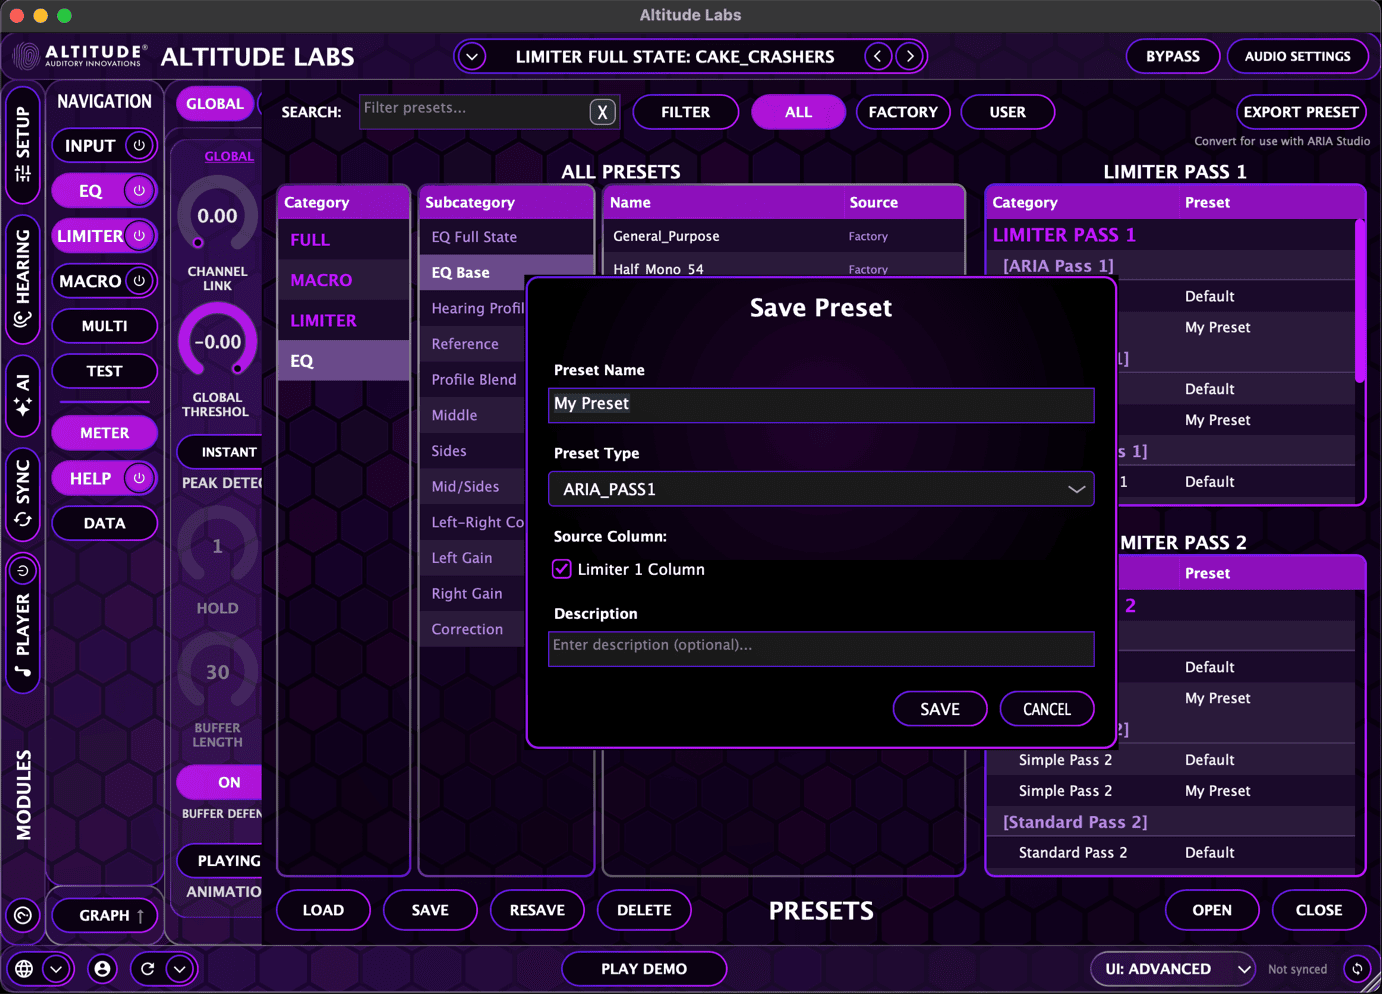Switch to the FACTORY presets tab
The width and height of the screenshot is (1382, 994).
[903, 112]
